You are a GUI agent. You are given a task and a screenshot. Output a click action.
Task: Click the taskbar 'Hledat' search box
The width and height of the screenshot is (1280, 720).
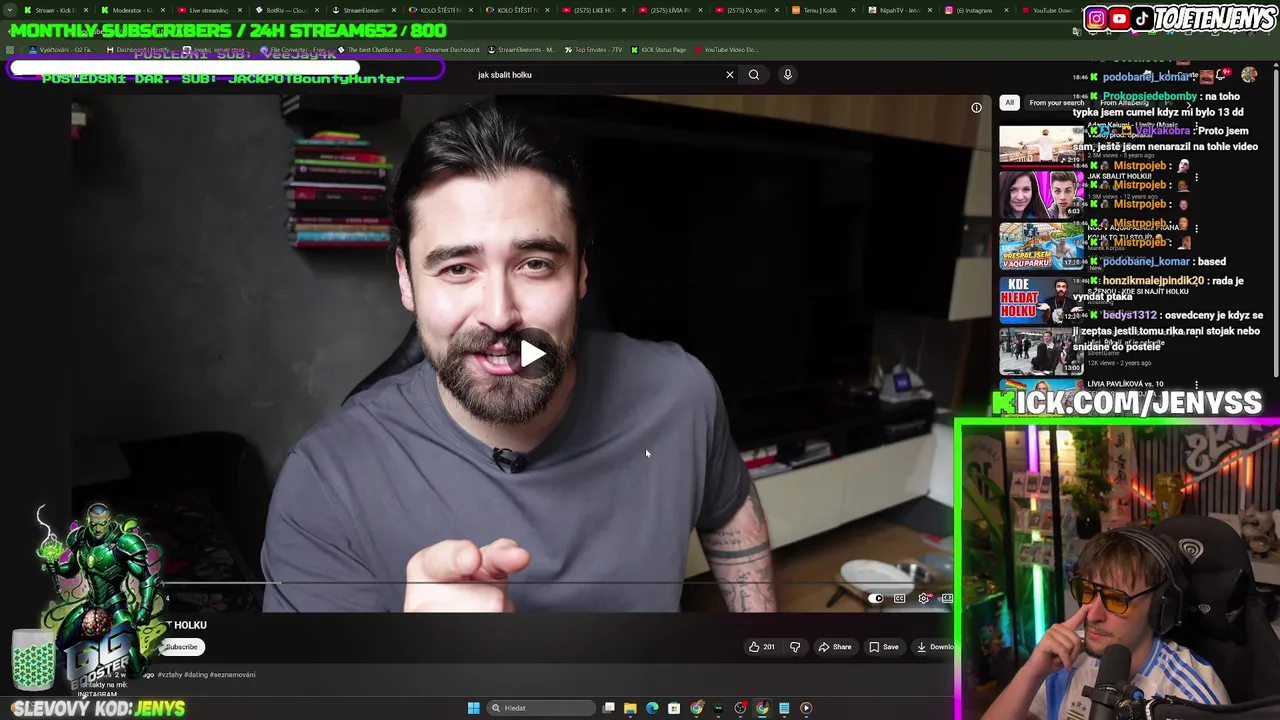540,708
